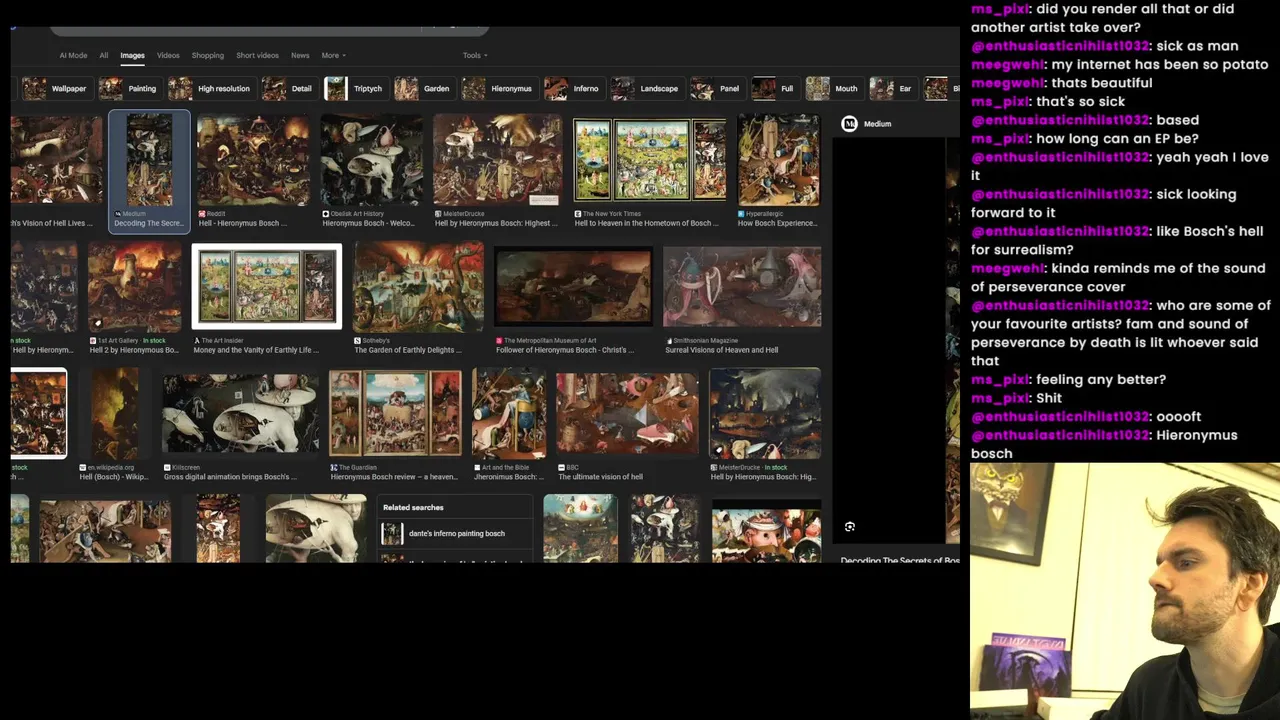Open the Killscreen digital animation thumbnail
Screen dimensions: 1280x720
pyautogui.click(x=240, y=413)
